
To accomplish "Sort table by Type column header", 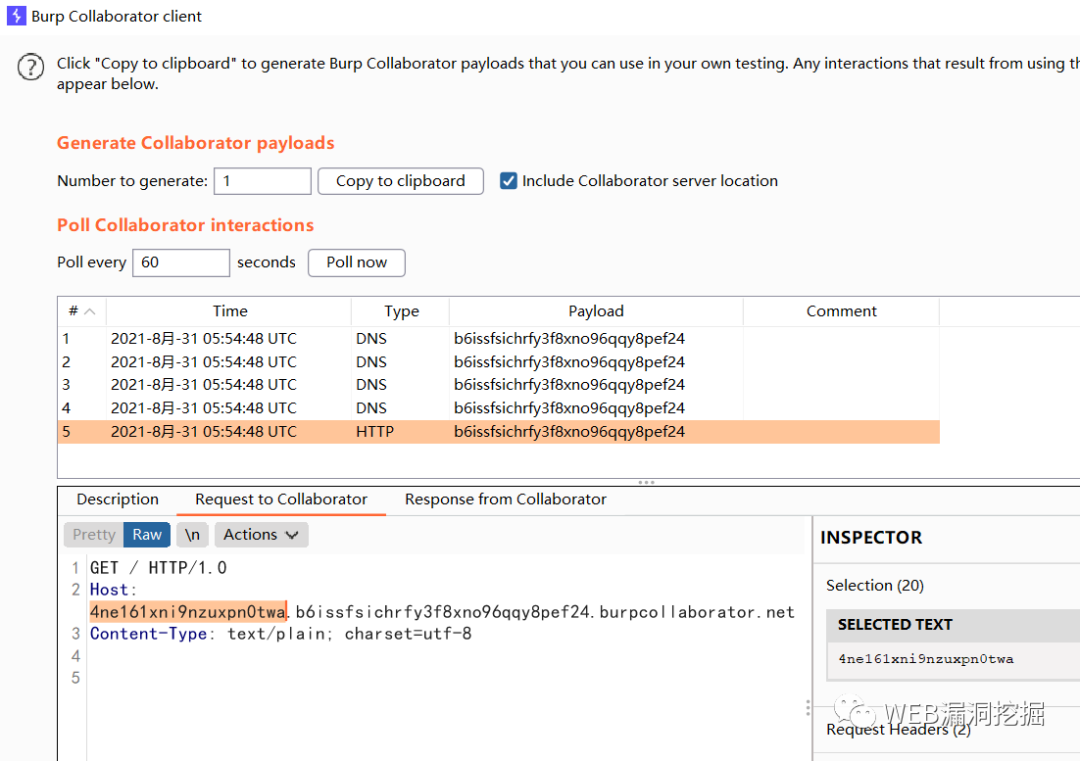I will point(401,311).
